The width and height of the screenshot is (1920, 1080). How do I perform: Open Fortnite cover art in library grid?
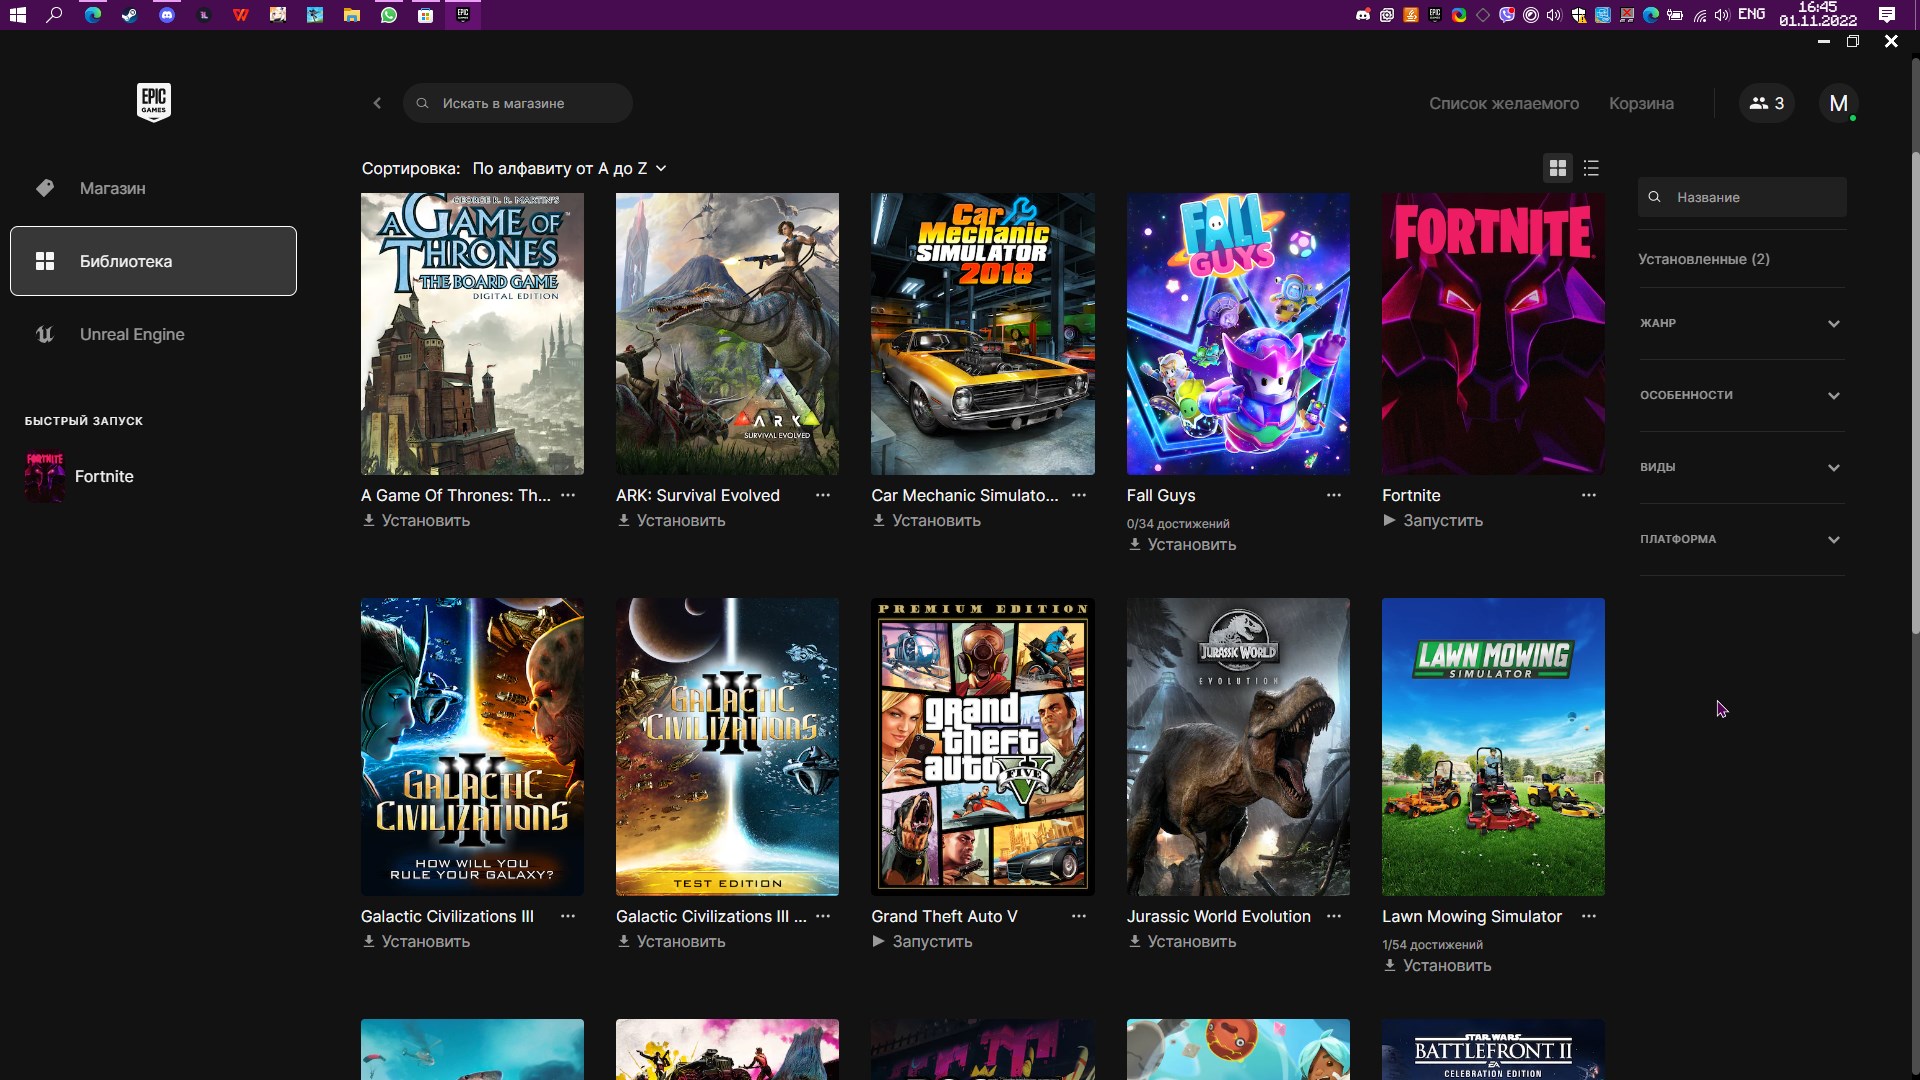pyautogui.click(x=1493, y=334)
